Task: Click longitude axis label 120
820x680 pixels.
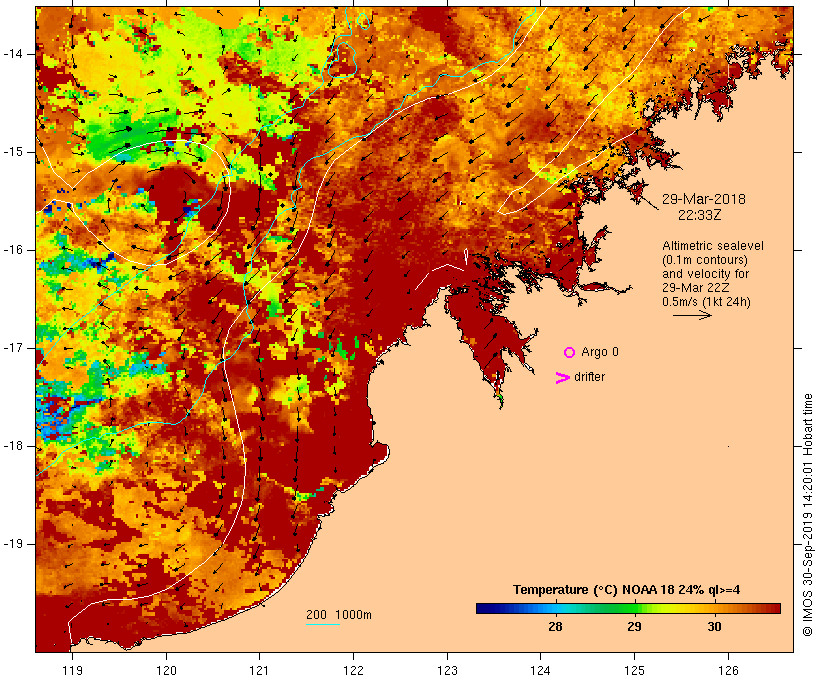Action: (x=166, y=670)
